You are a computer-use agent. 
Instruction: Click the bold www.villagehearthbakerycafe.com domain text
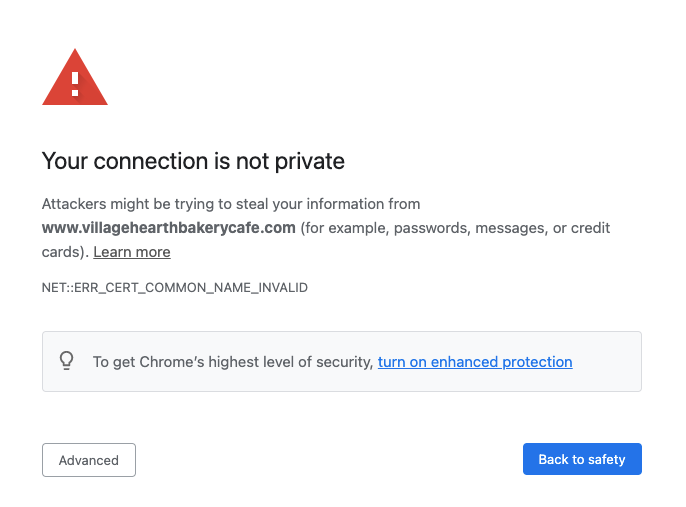168,228
